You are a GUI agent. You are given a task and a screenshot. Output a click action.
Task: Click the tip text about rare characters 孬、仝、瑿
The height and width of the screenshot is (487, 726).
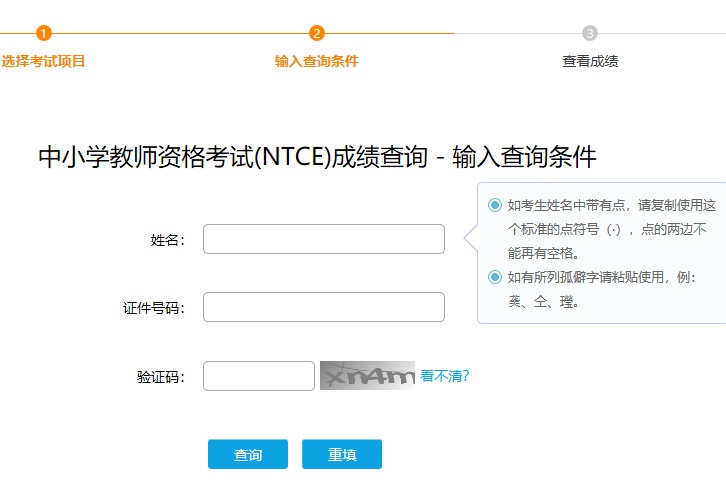pyautogui.click(x=600, y=289)
